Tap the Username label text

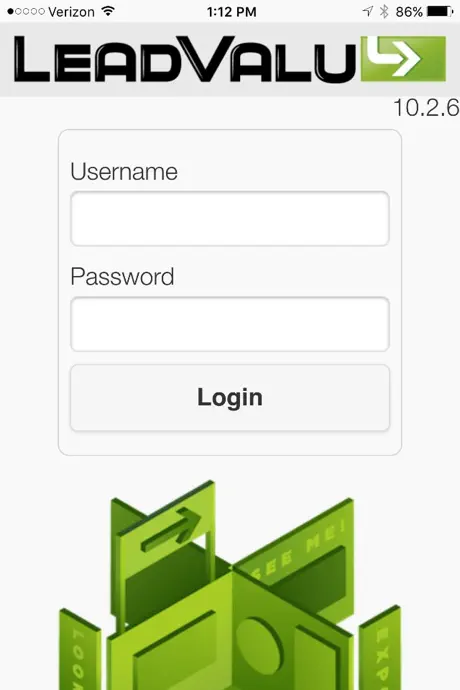(124, 172)
